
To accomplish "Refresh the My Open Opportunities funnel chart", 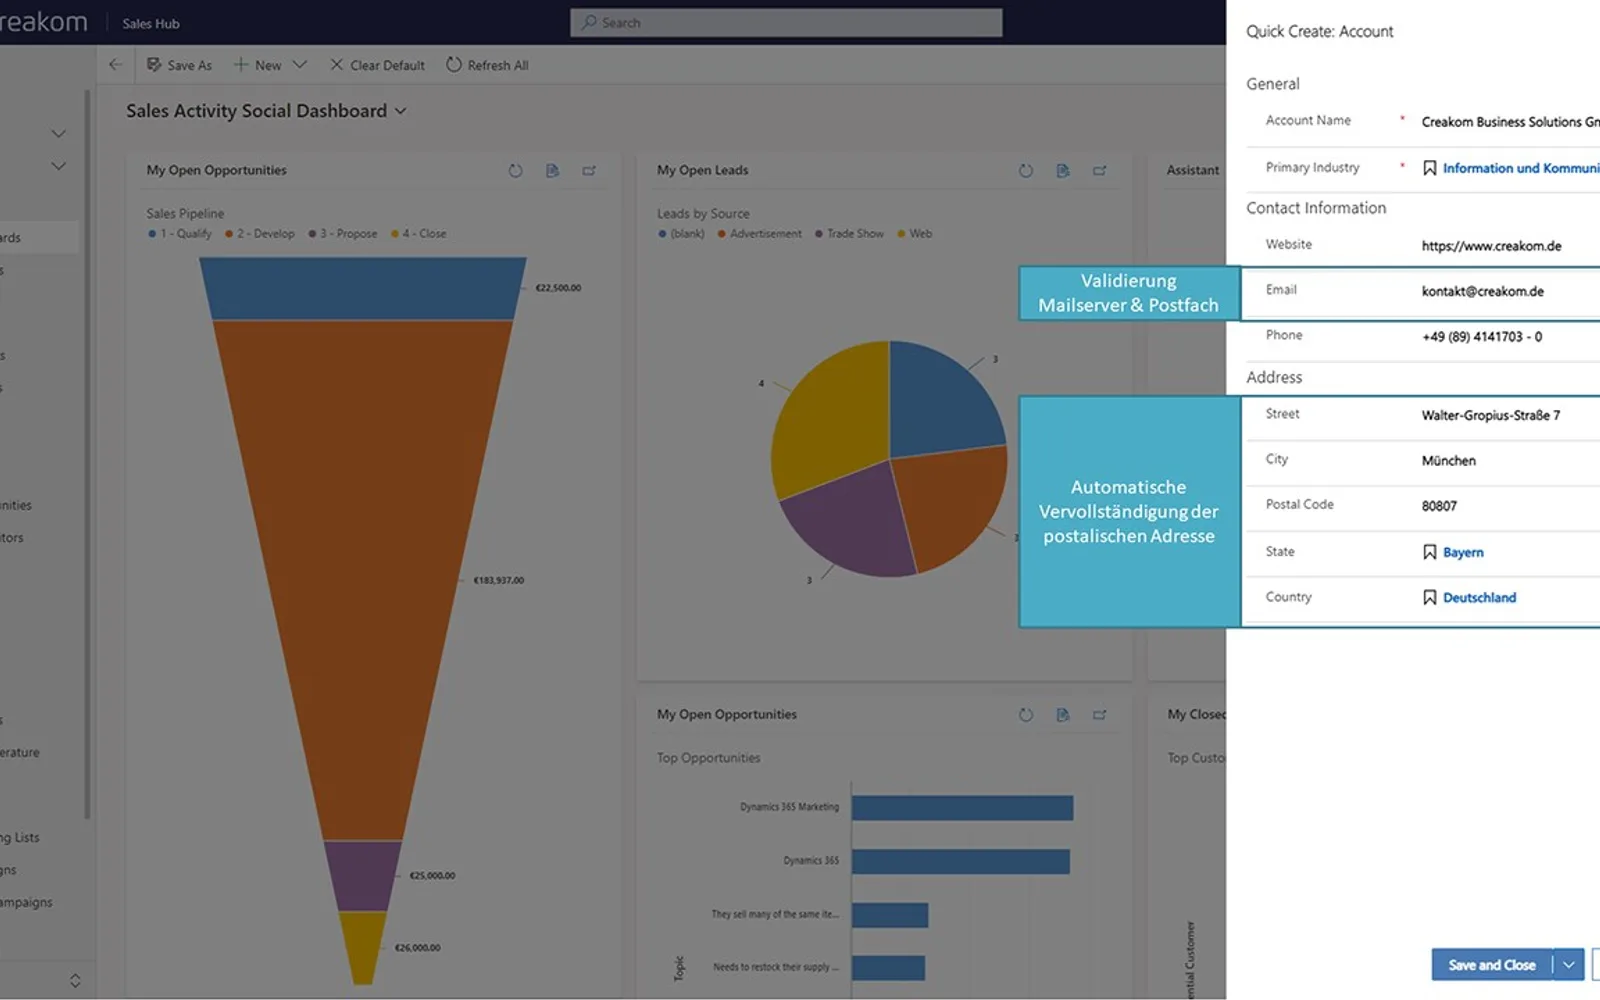I will pyautogui.click(x=515, y=171).
